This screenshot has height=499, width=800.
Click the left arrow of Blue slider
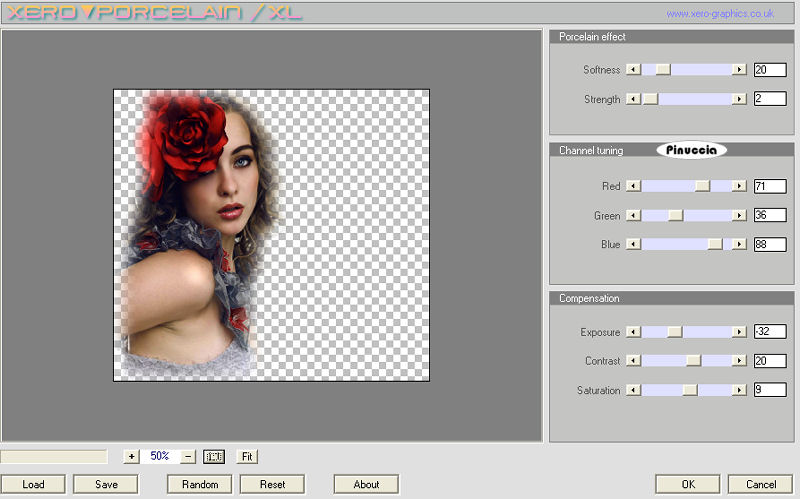(633, 244)
